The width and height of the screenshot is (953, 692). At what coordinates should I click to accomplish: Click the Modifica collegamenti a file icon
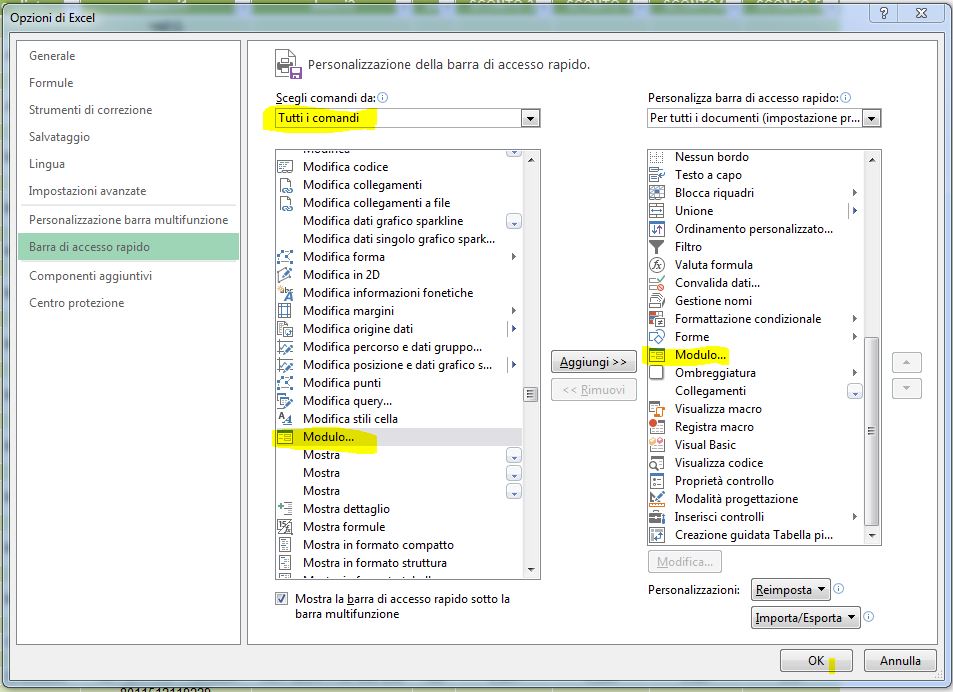point(285,203)
